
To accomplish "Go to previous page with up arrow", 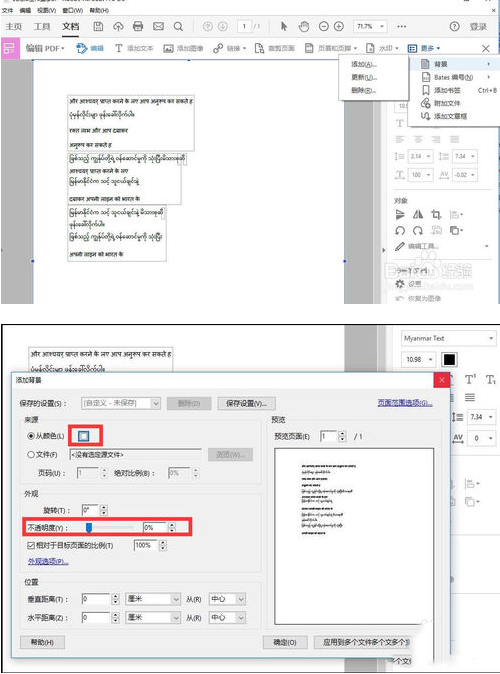I will pos(208,27).
